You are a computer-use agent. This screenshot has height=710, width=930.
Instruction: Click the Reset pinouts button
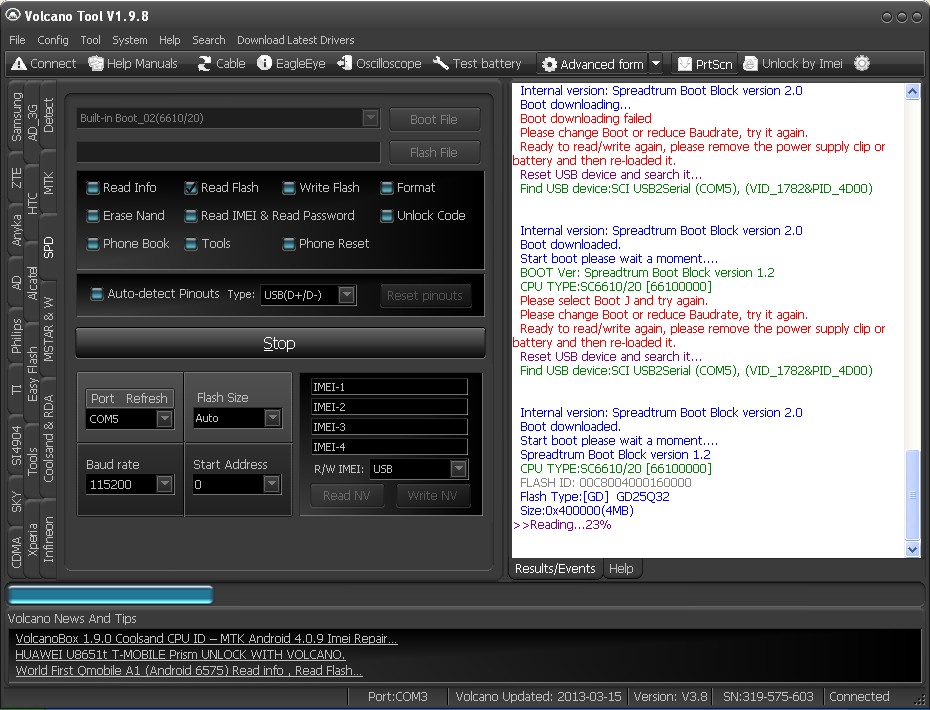point(425,295)
